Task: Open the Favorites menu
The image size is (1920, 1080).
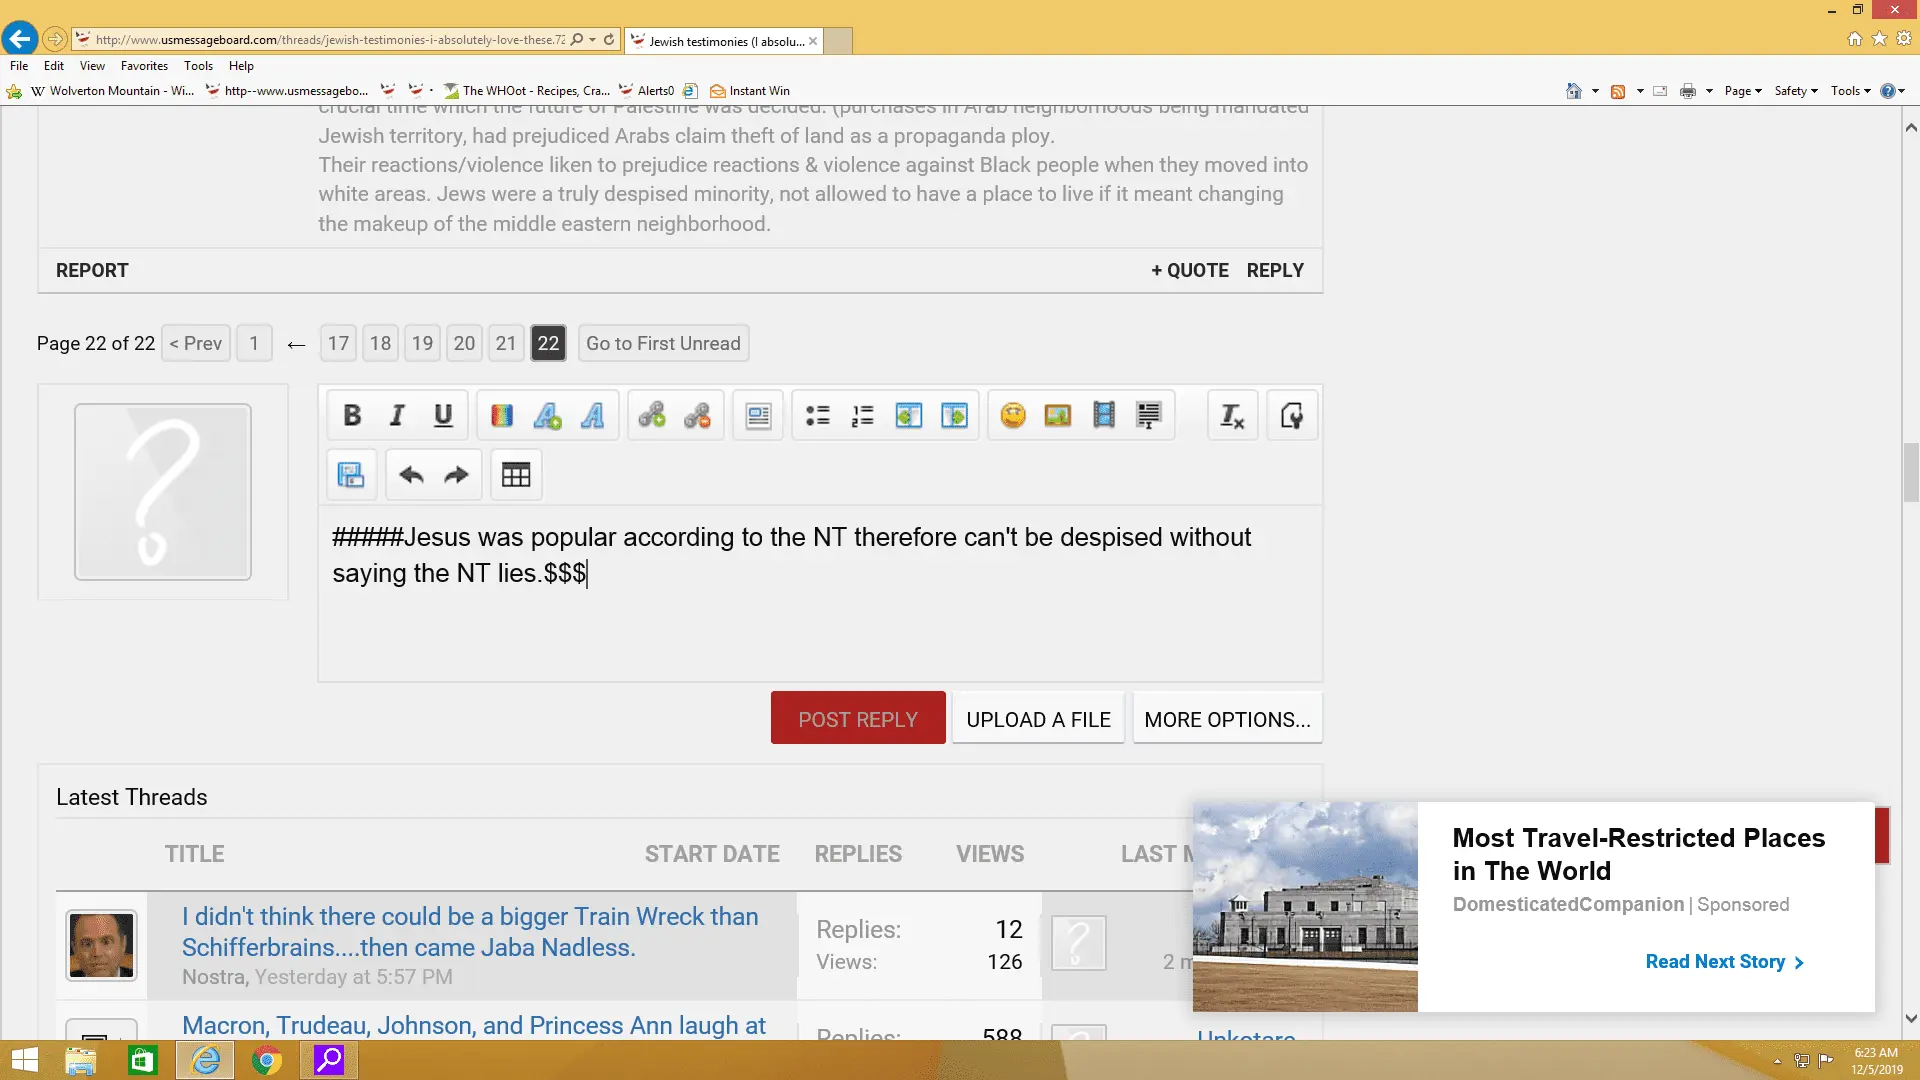Action: pyautogui.click(x=144, y=66)
